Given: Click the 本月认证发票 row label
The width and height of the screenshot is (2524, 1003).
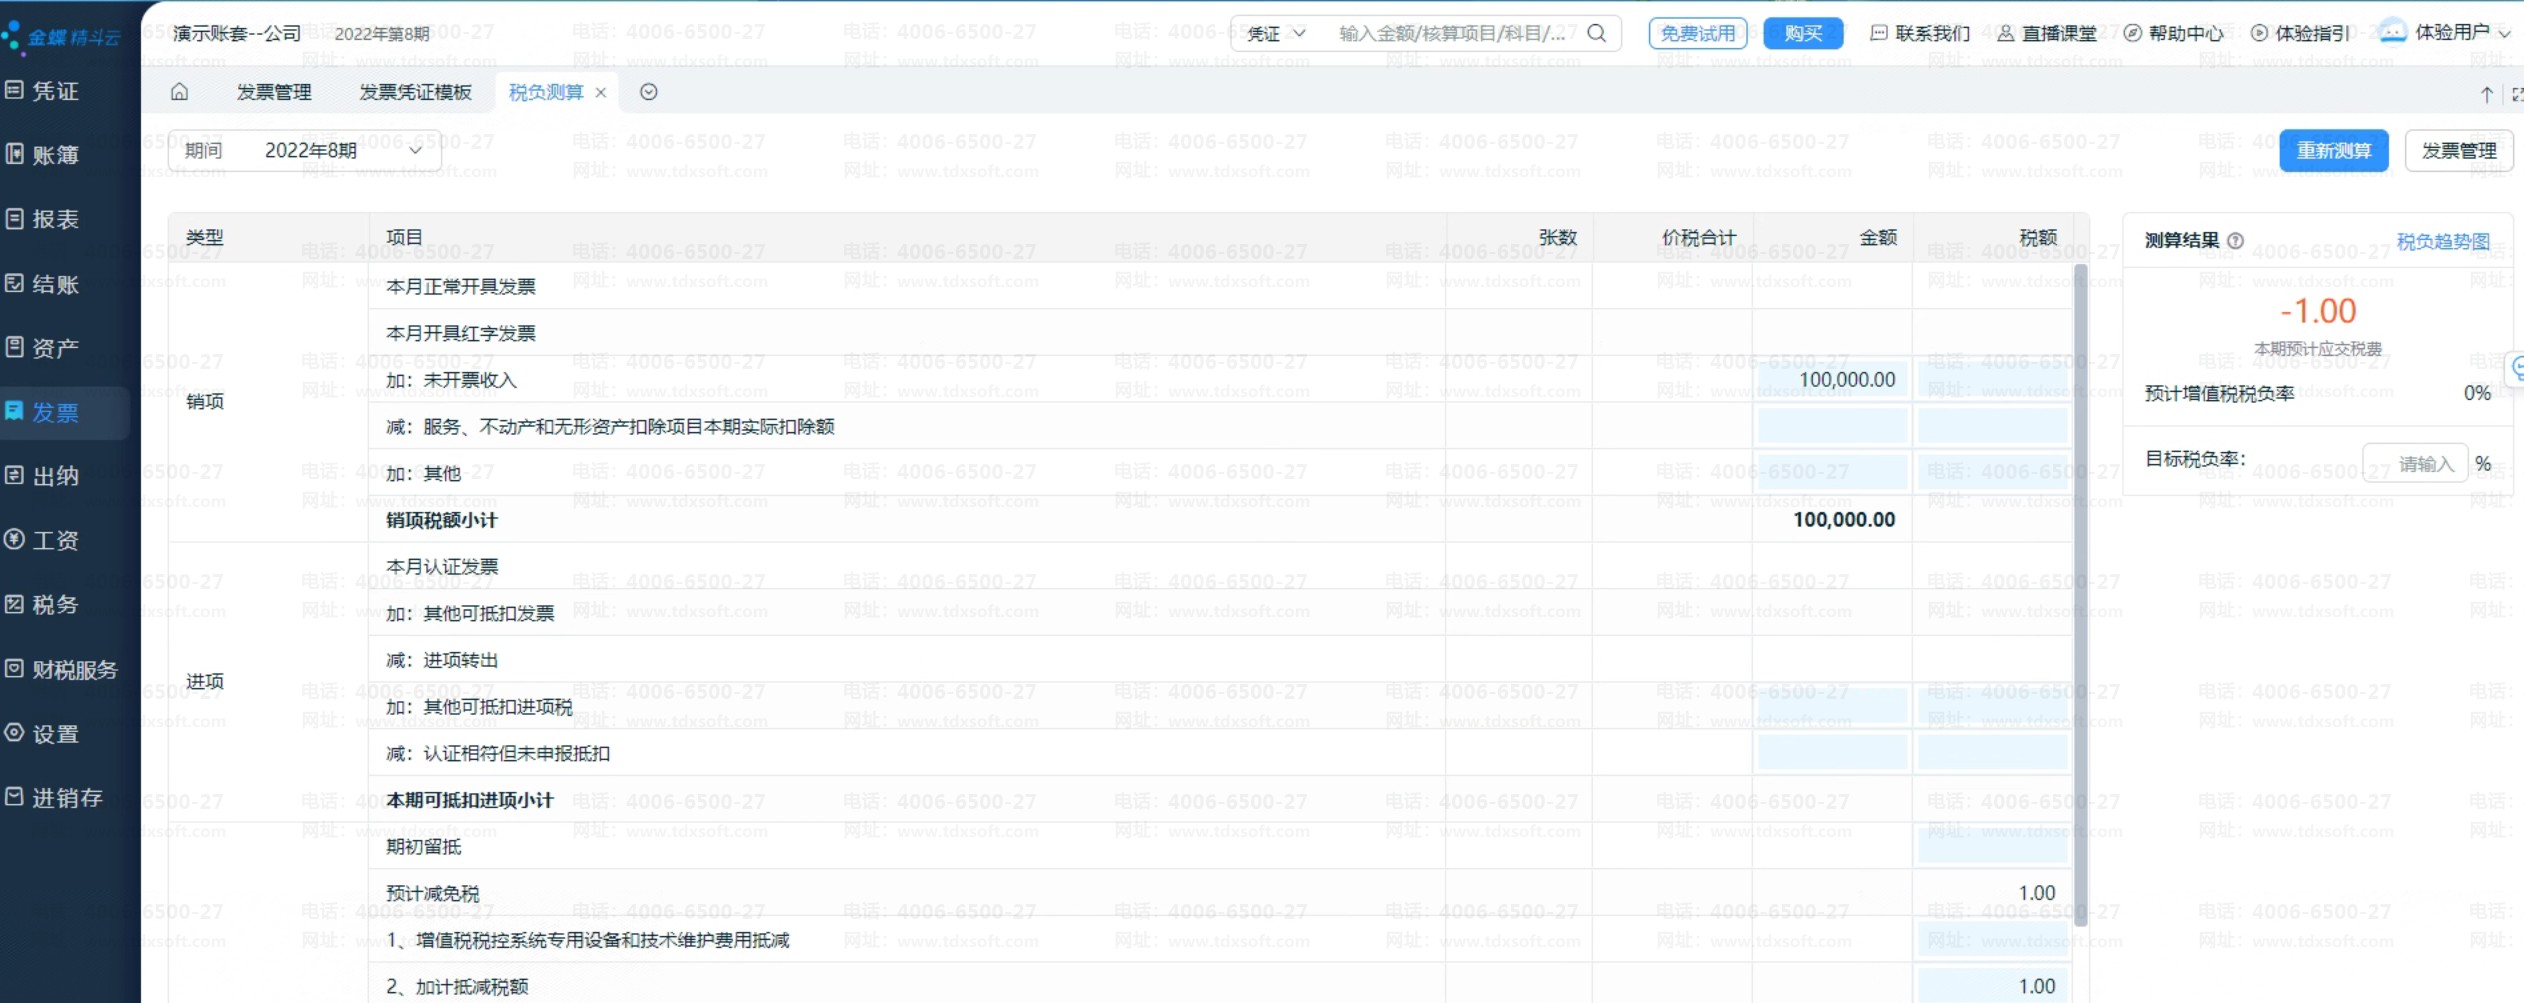Looking at the screenshot, I should (x=442, y=567).
